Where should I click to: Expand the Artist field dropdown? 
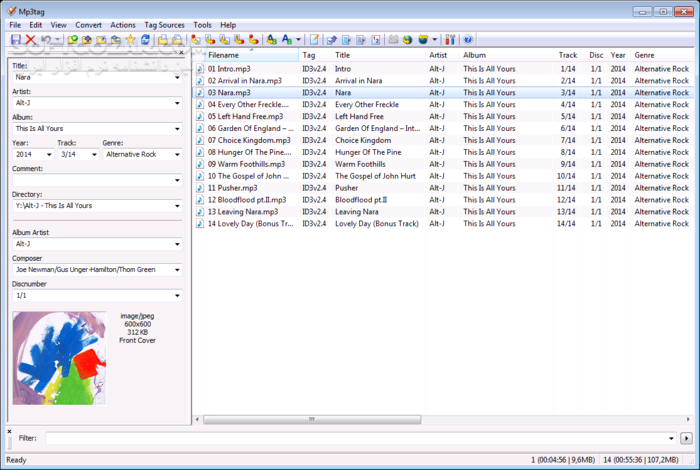coord(177,103)
